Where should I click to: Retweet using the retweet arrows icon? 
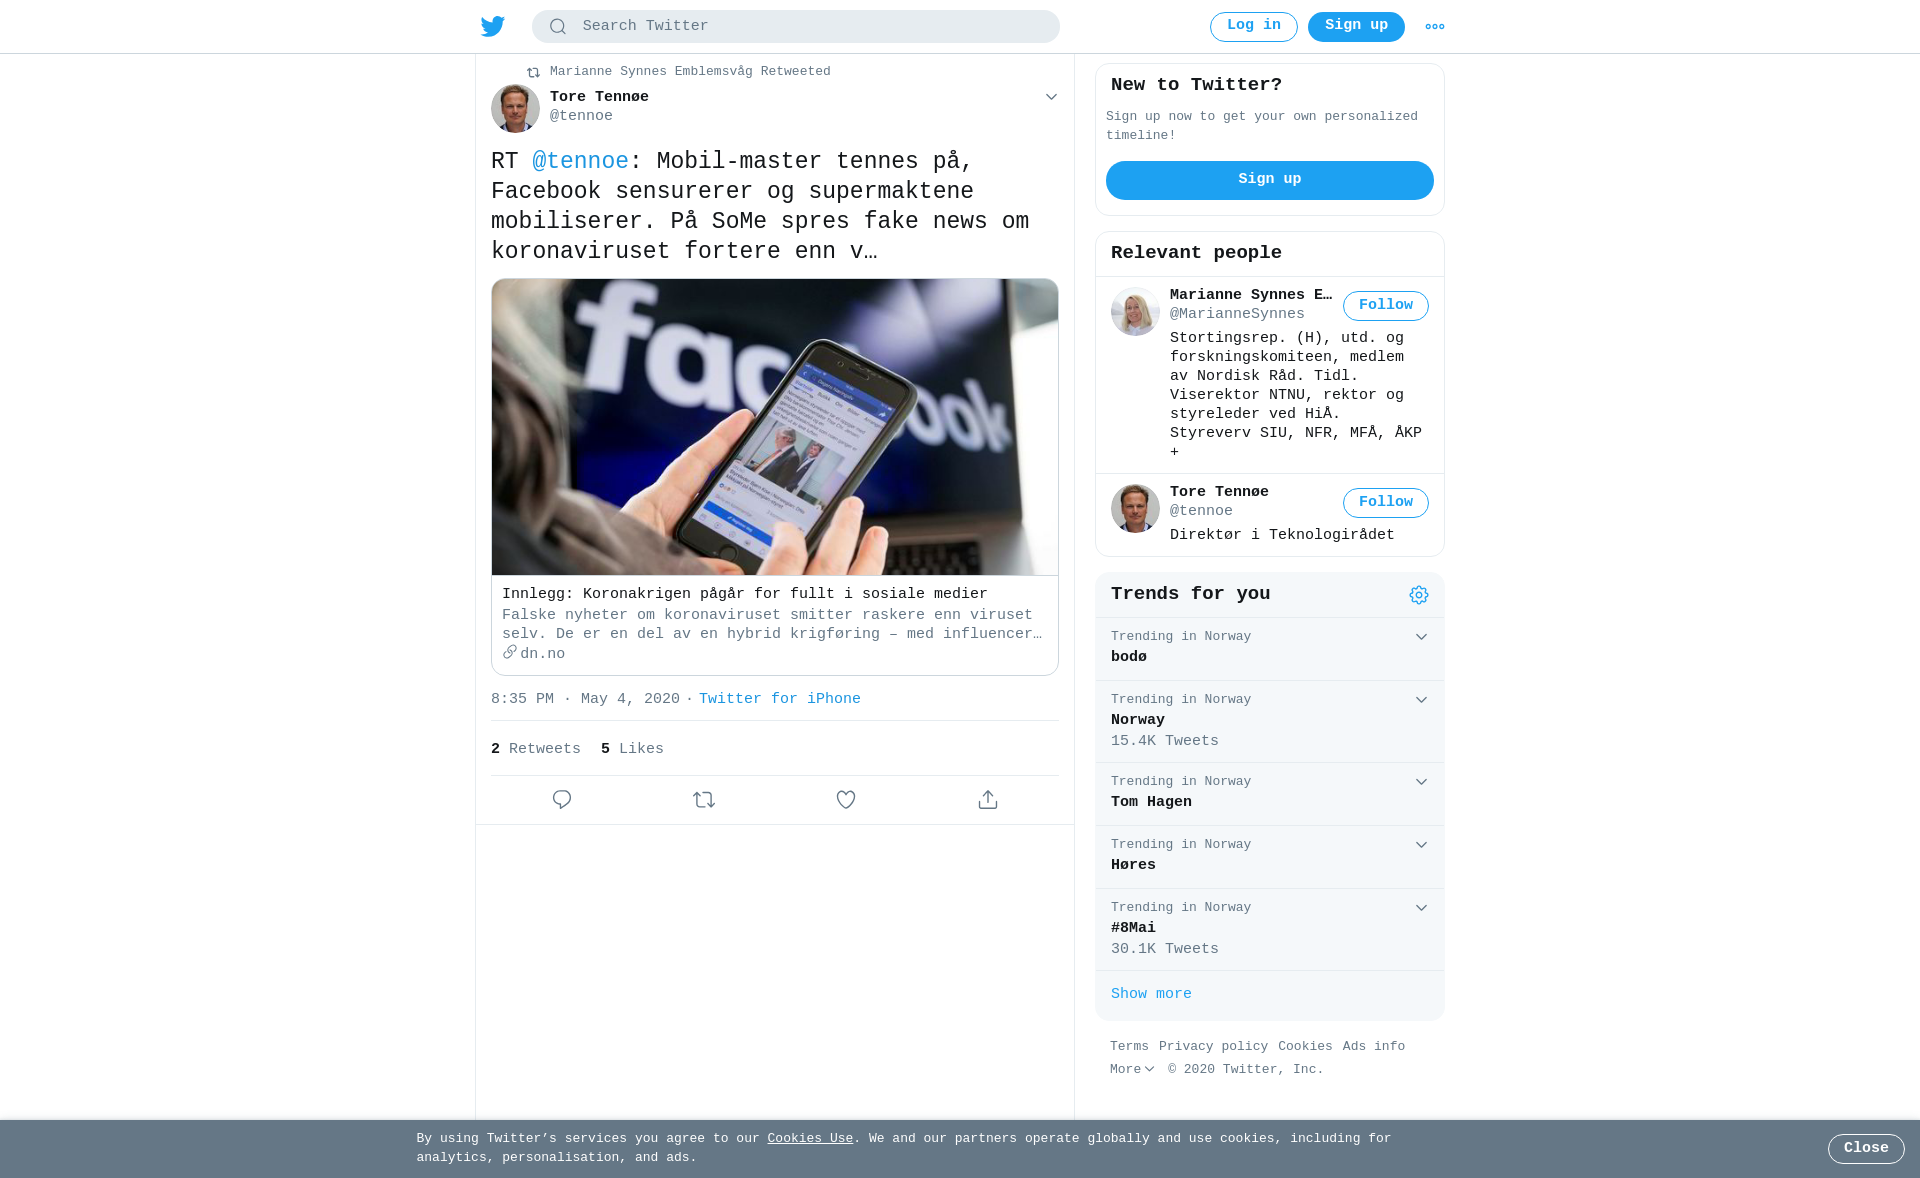coord(704,800)
